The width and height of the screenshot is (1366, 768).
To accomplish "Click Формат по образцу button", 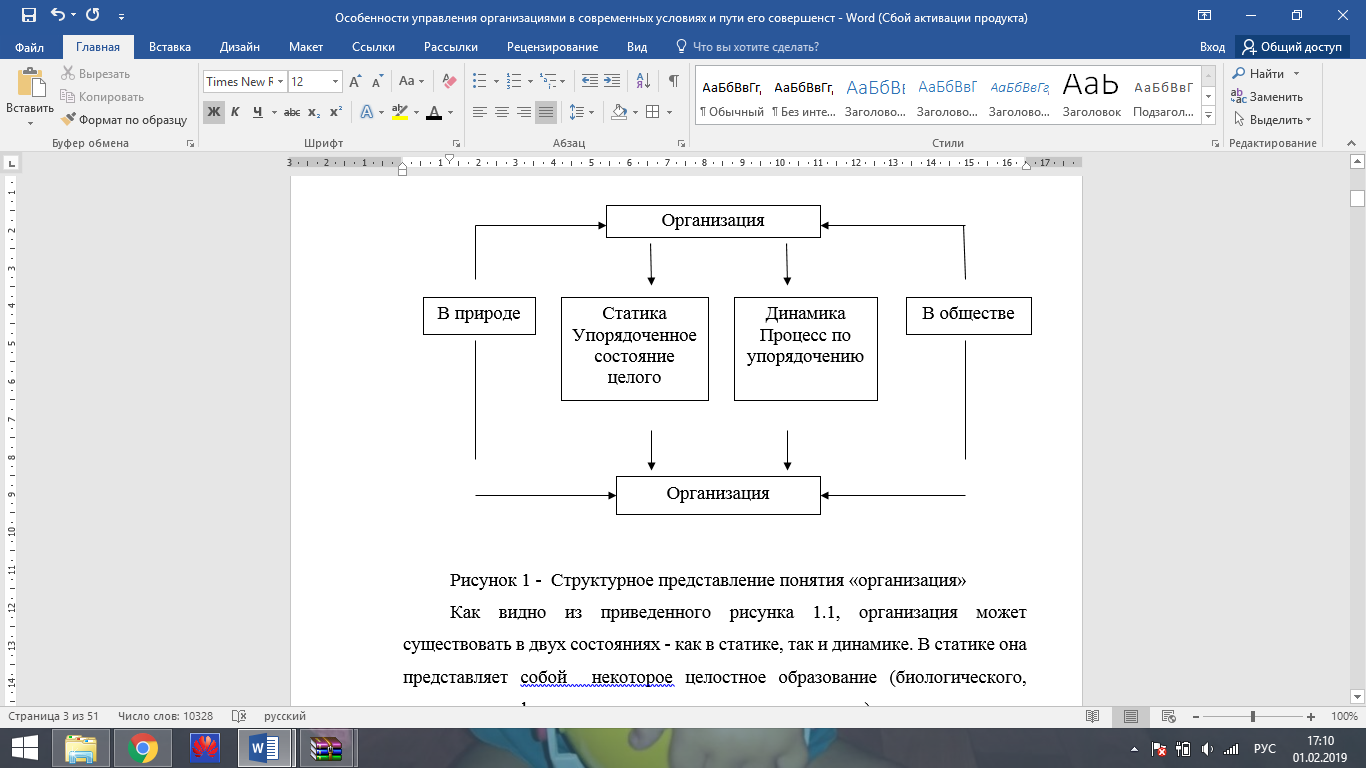I will click(124, 120).
